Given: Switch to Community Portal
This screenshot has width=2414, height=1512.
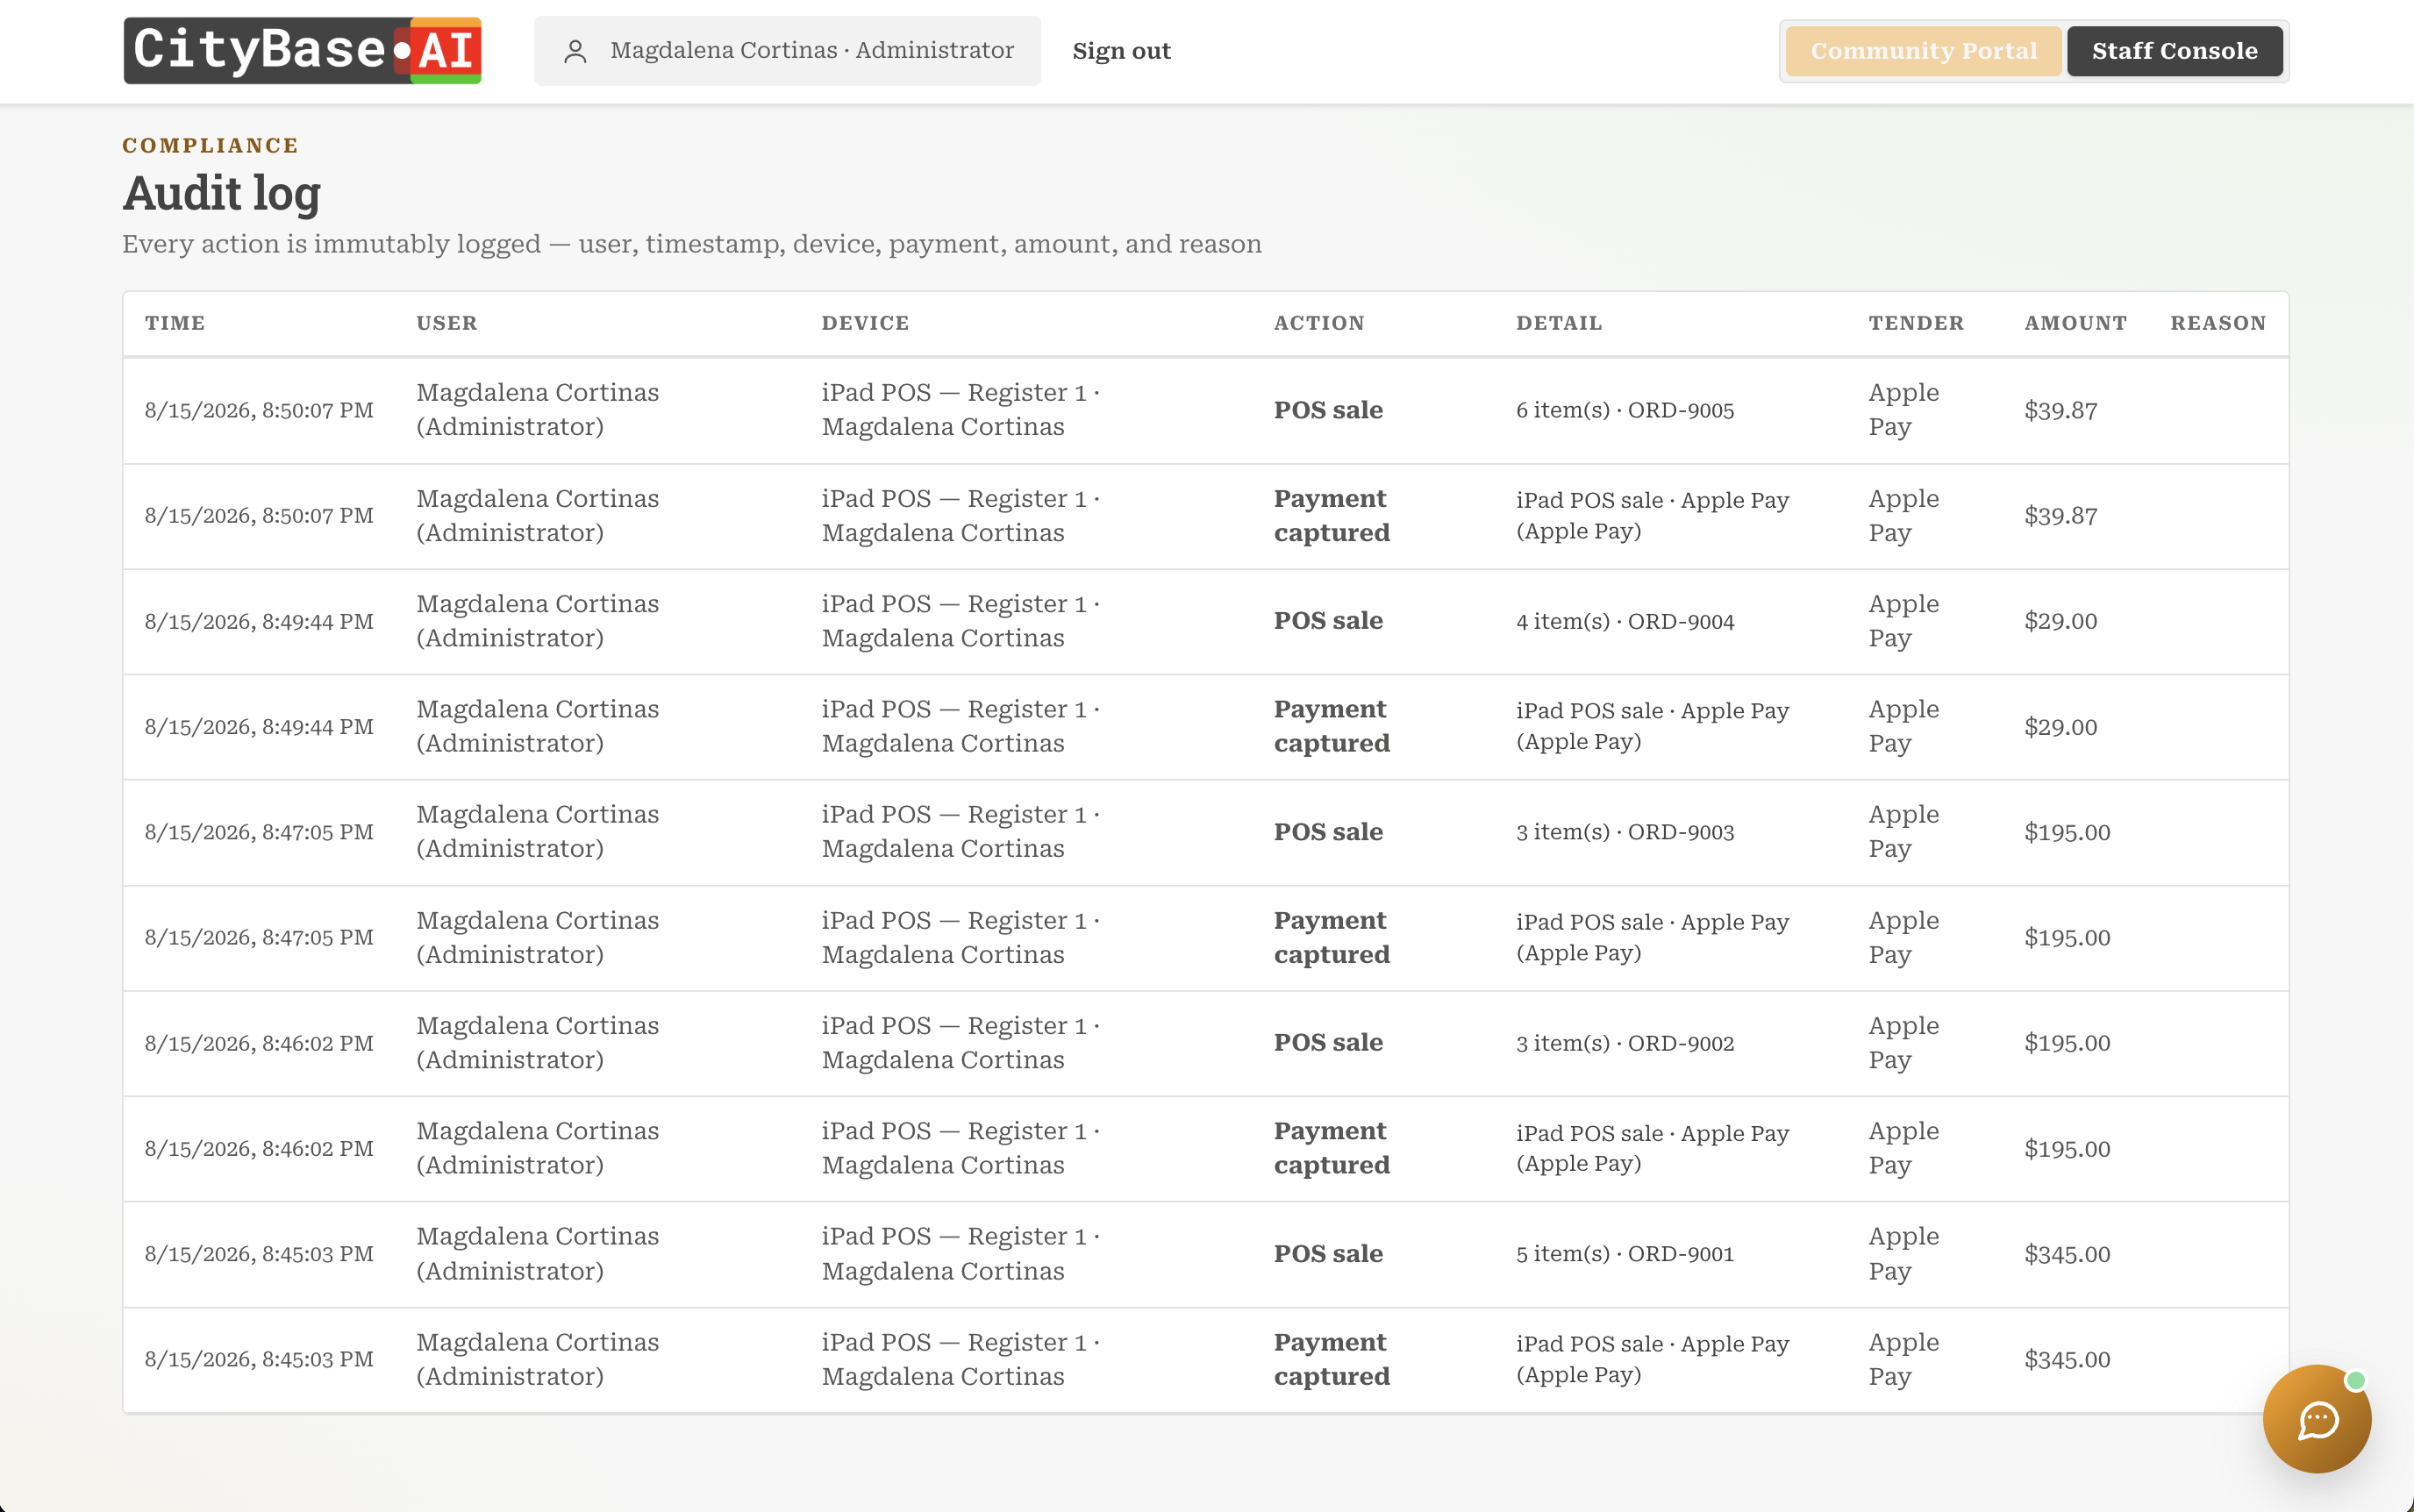Looking at the screenshot, I should tap(1923, 51).
